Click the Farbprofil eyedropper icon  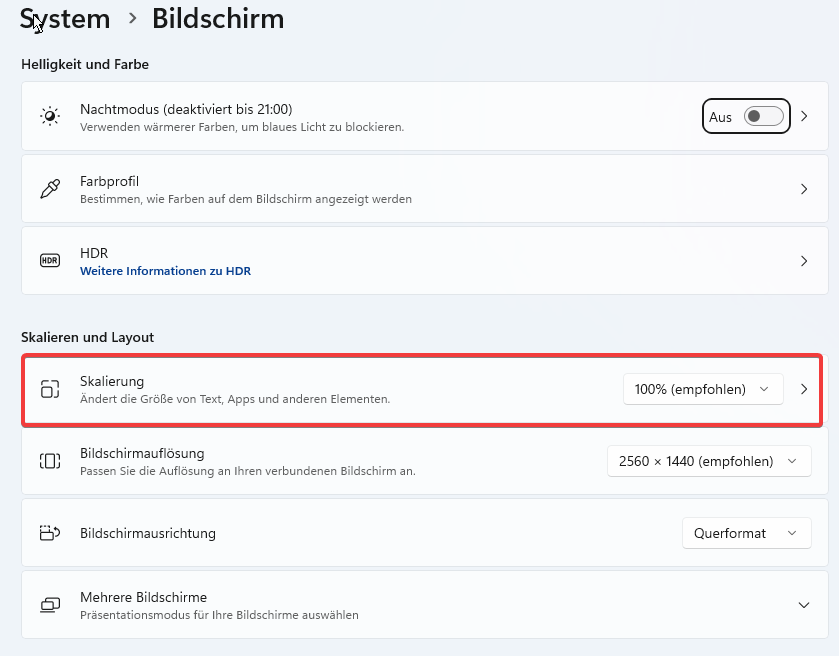click(50, 189)
